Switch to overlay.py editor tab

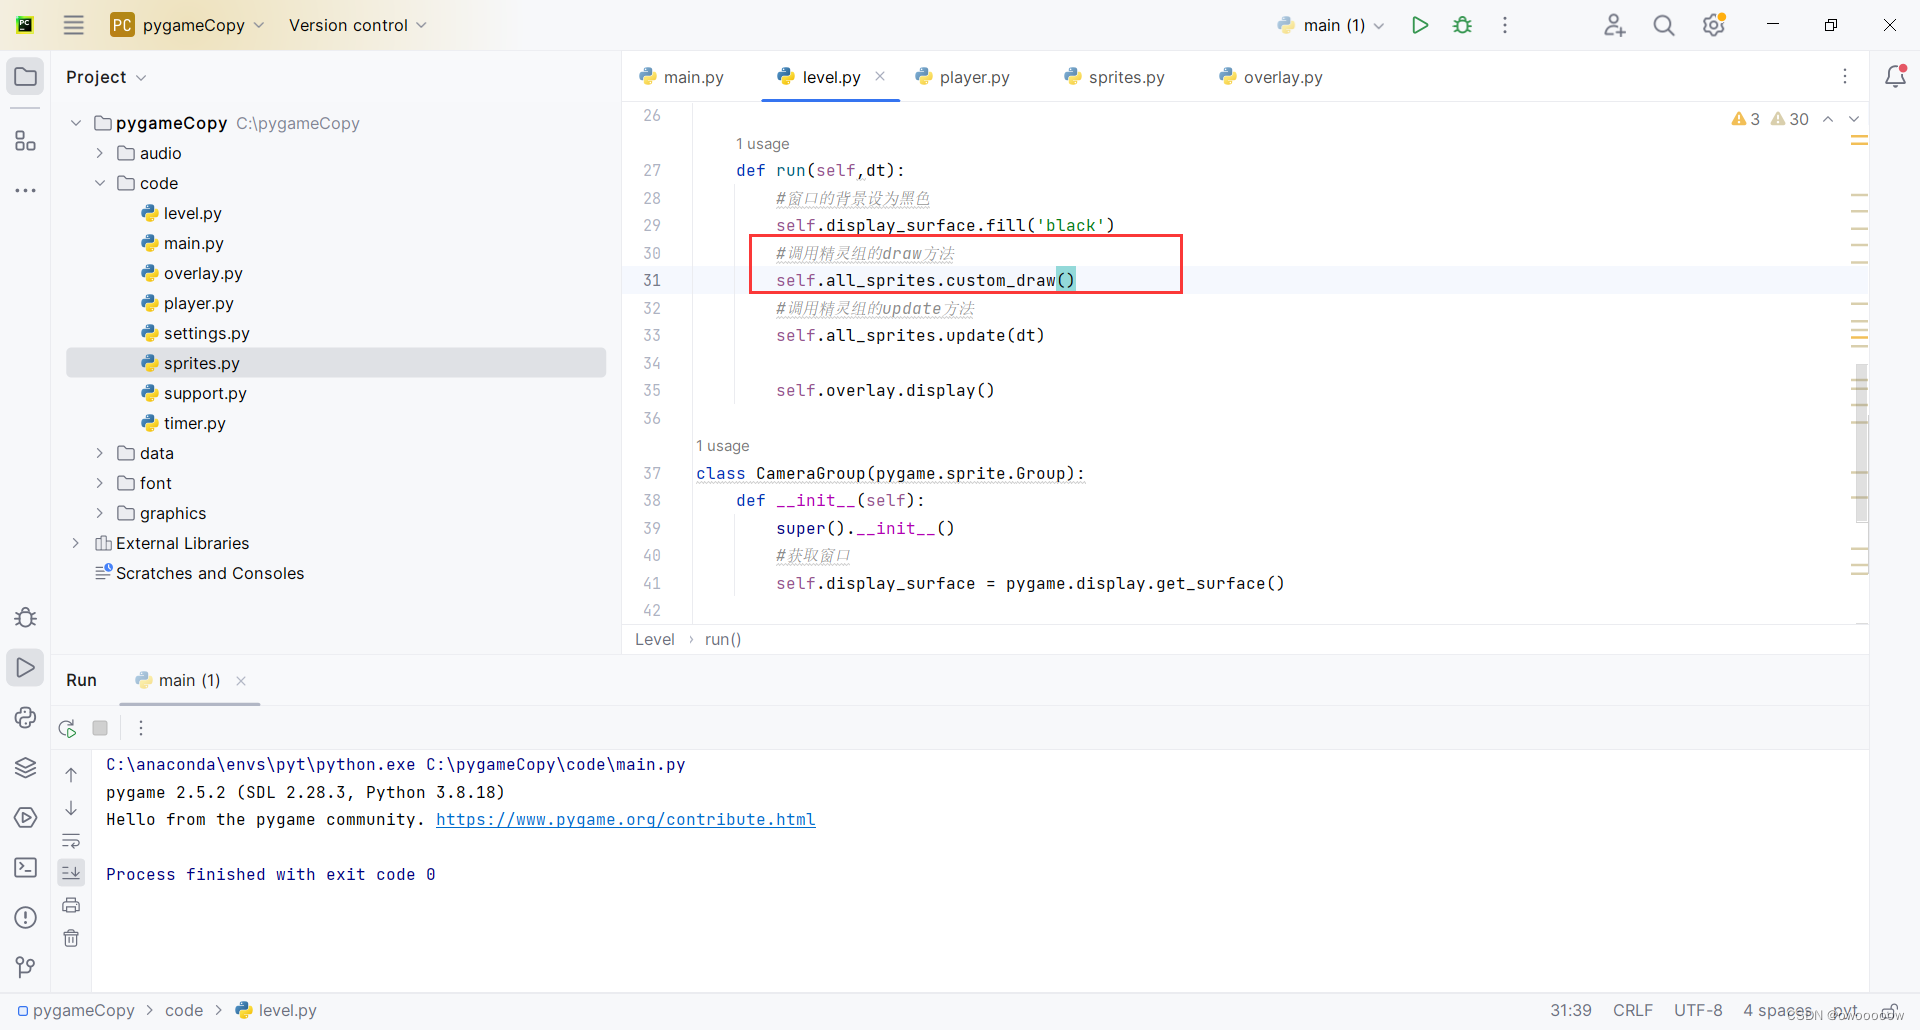click(x=1271, y=77)
